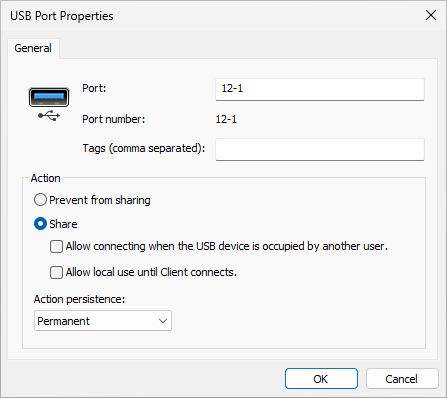Dismiss the dialog with Cancel button

click(x=402, y=379)
